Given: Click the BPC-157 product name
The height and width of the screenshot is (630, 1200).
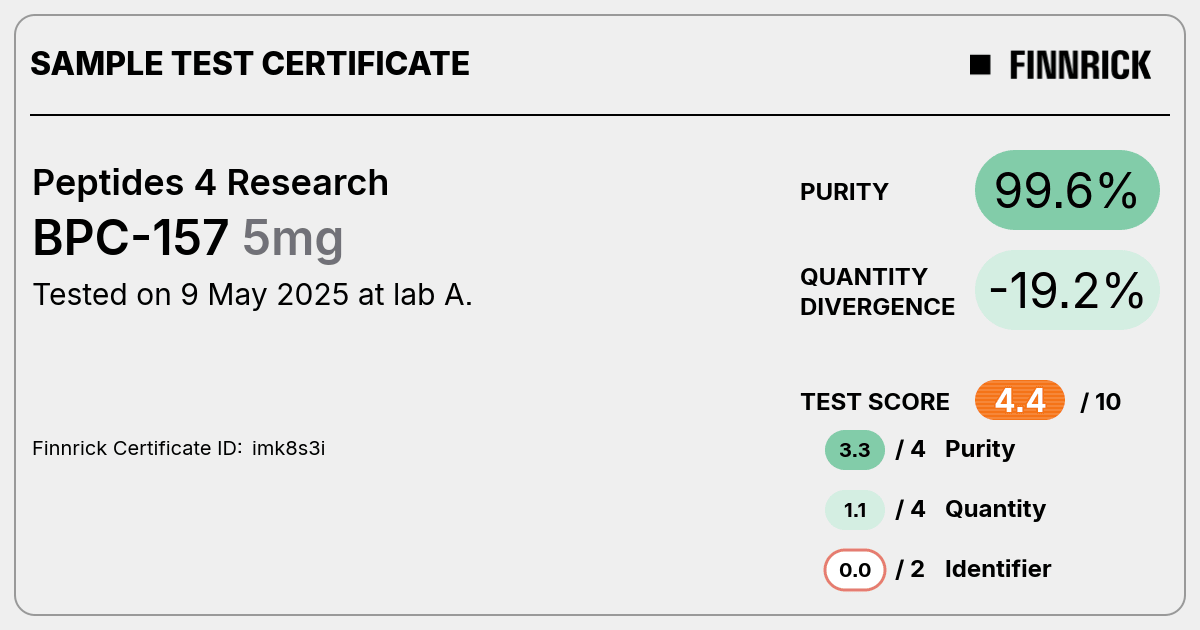Looking at the screenshot, I should (x=131, y=238).
